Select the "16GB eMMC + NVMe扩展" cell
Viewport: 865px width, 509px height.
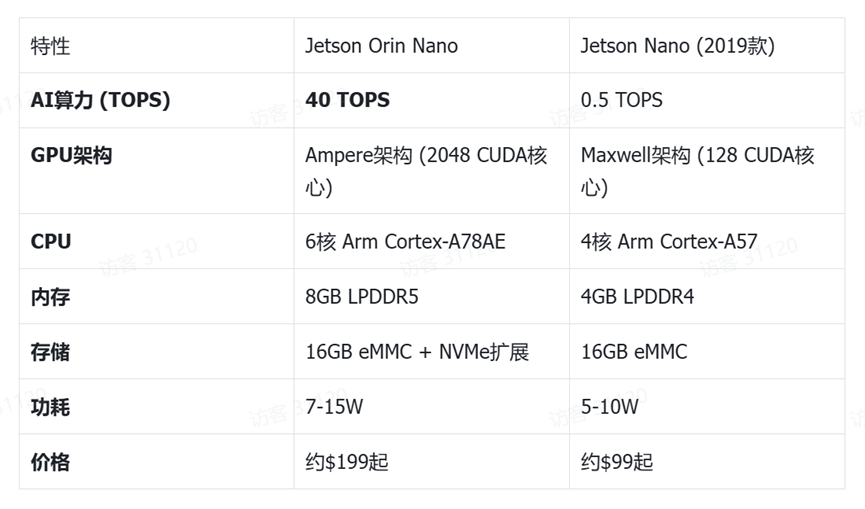(x=417, y=352)
